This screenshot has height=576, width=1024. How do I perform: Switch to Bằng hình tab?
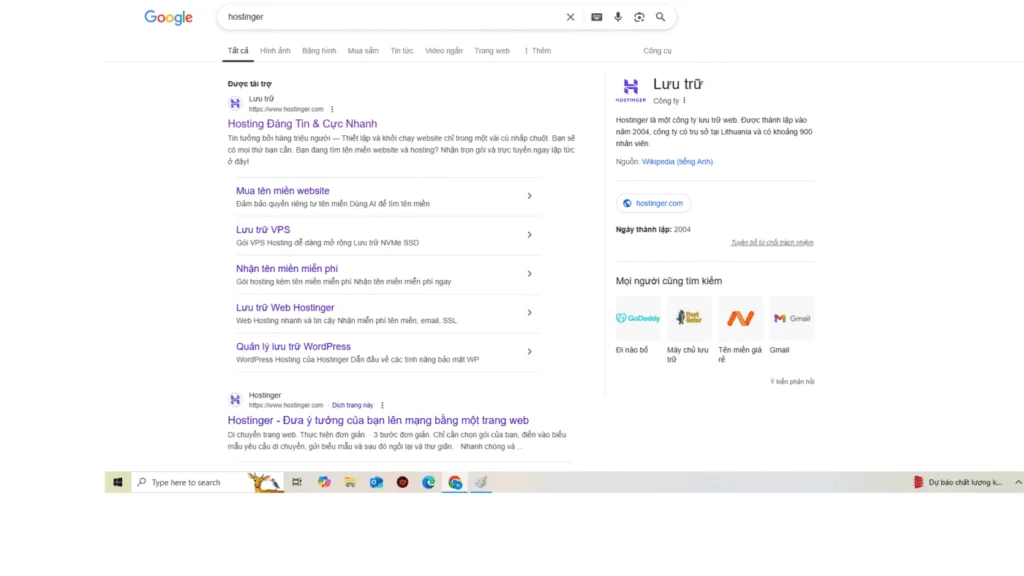click(319, 50)
